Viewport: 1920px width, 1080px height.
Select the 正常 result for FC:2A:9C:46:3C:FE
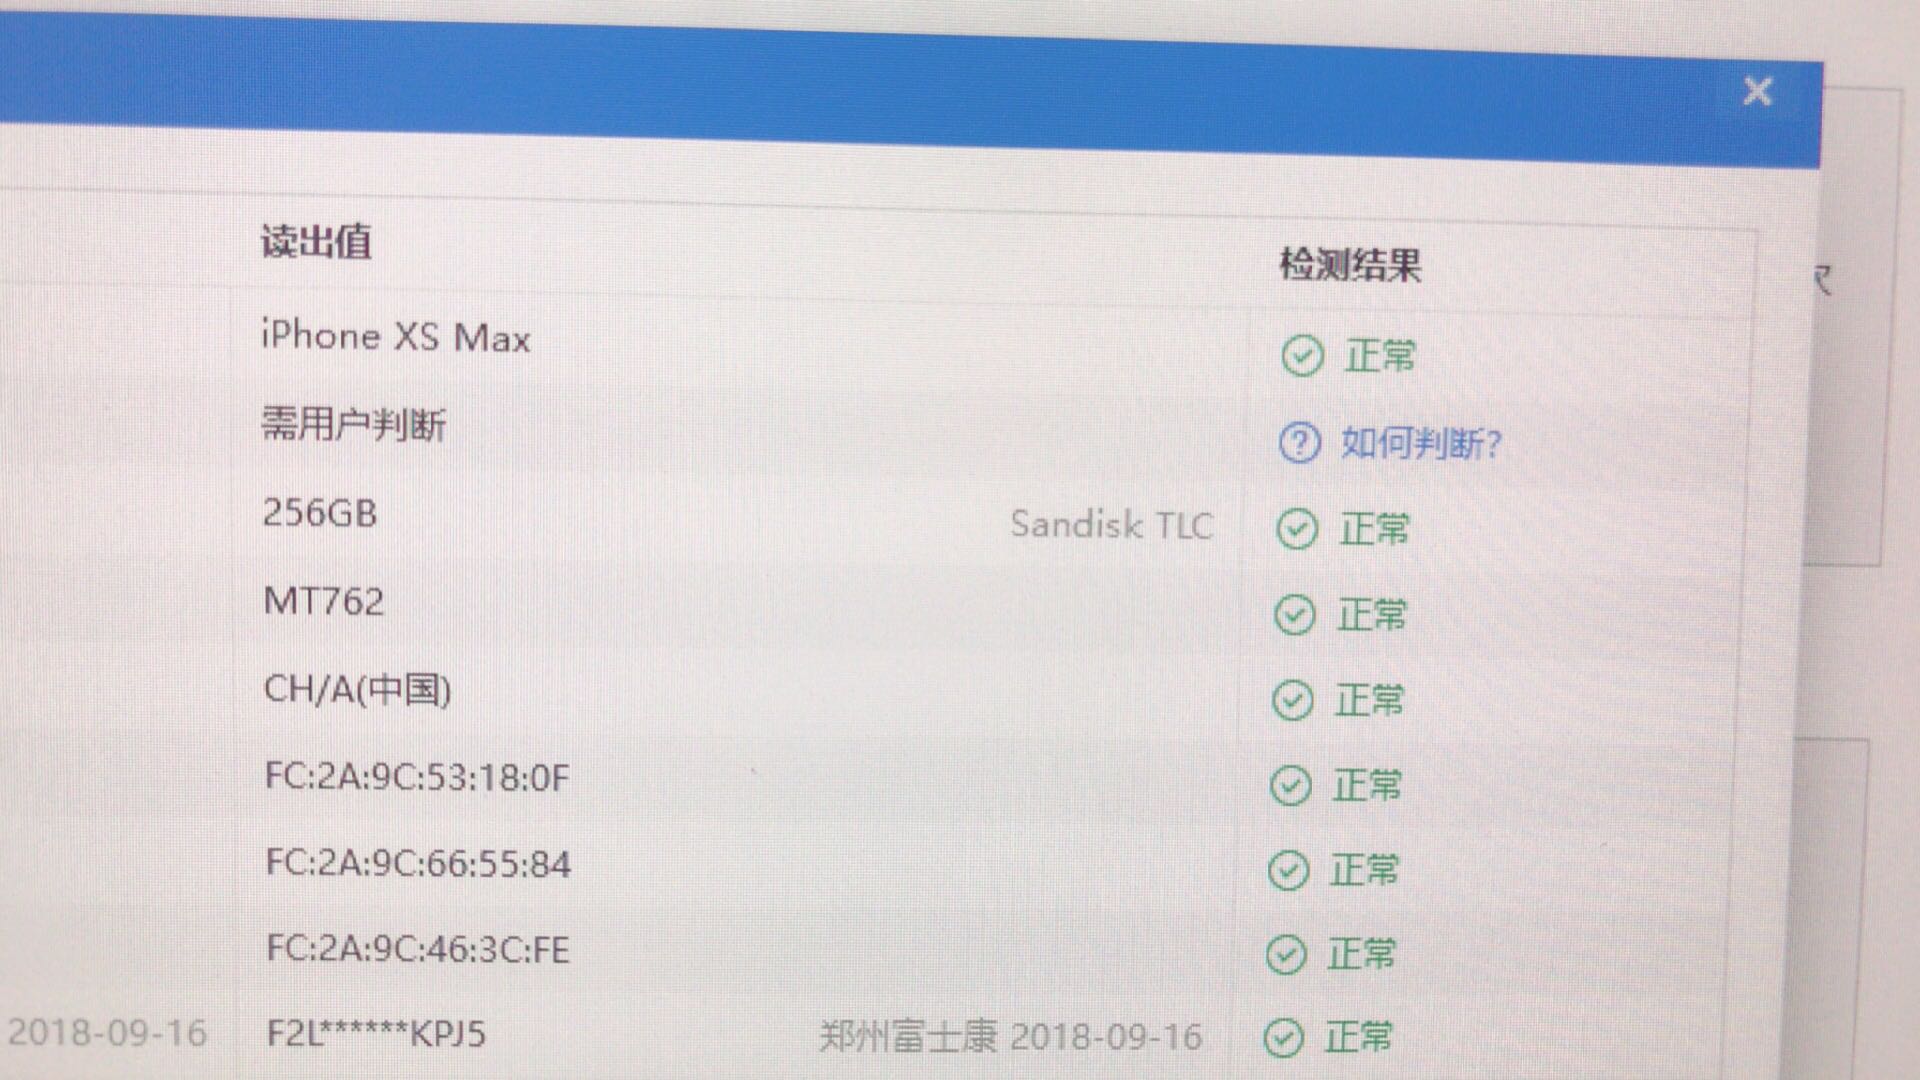point(1361,954)
